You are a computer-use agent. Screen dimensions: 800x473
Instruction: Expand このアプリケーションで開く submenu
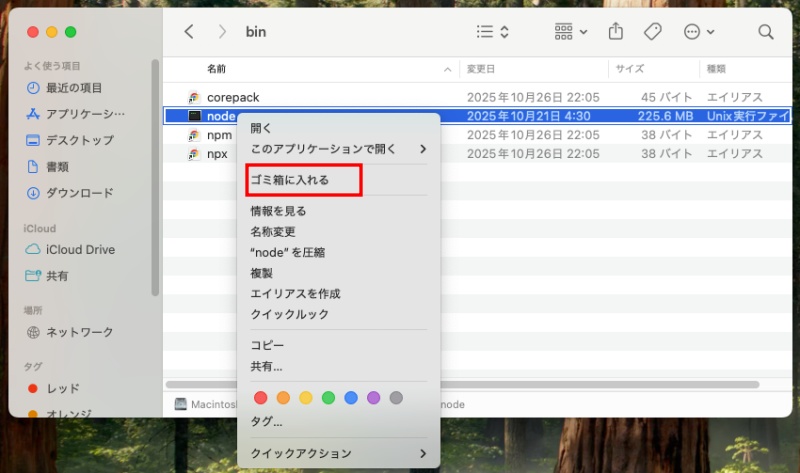click(338, 149)
